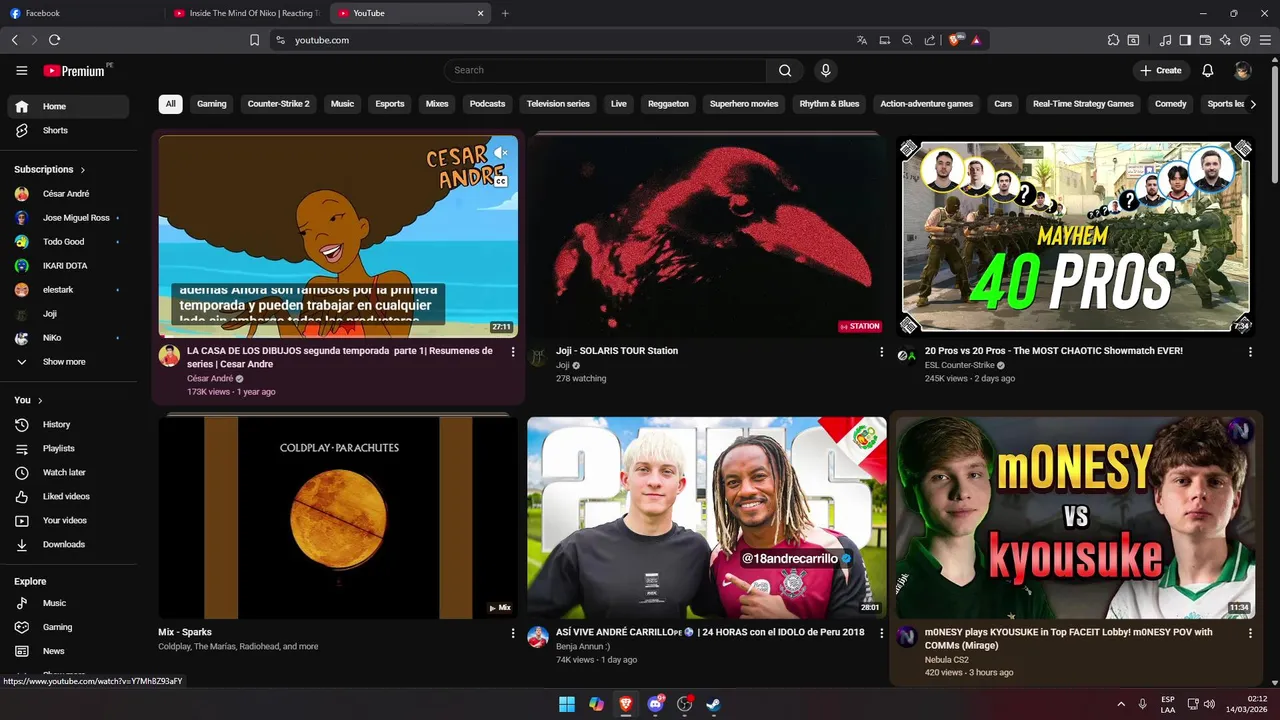Open Steam from the taskbar
Image resolution: width=1280 pixels, height=720 pixels.
pos(714,704)
